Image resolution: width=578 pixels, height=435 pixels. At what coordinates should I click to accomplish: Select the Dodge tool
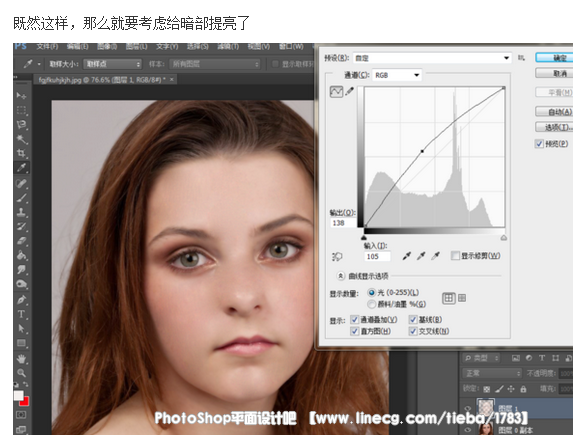(x=21, y=284)
